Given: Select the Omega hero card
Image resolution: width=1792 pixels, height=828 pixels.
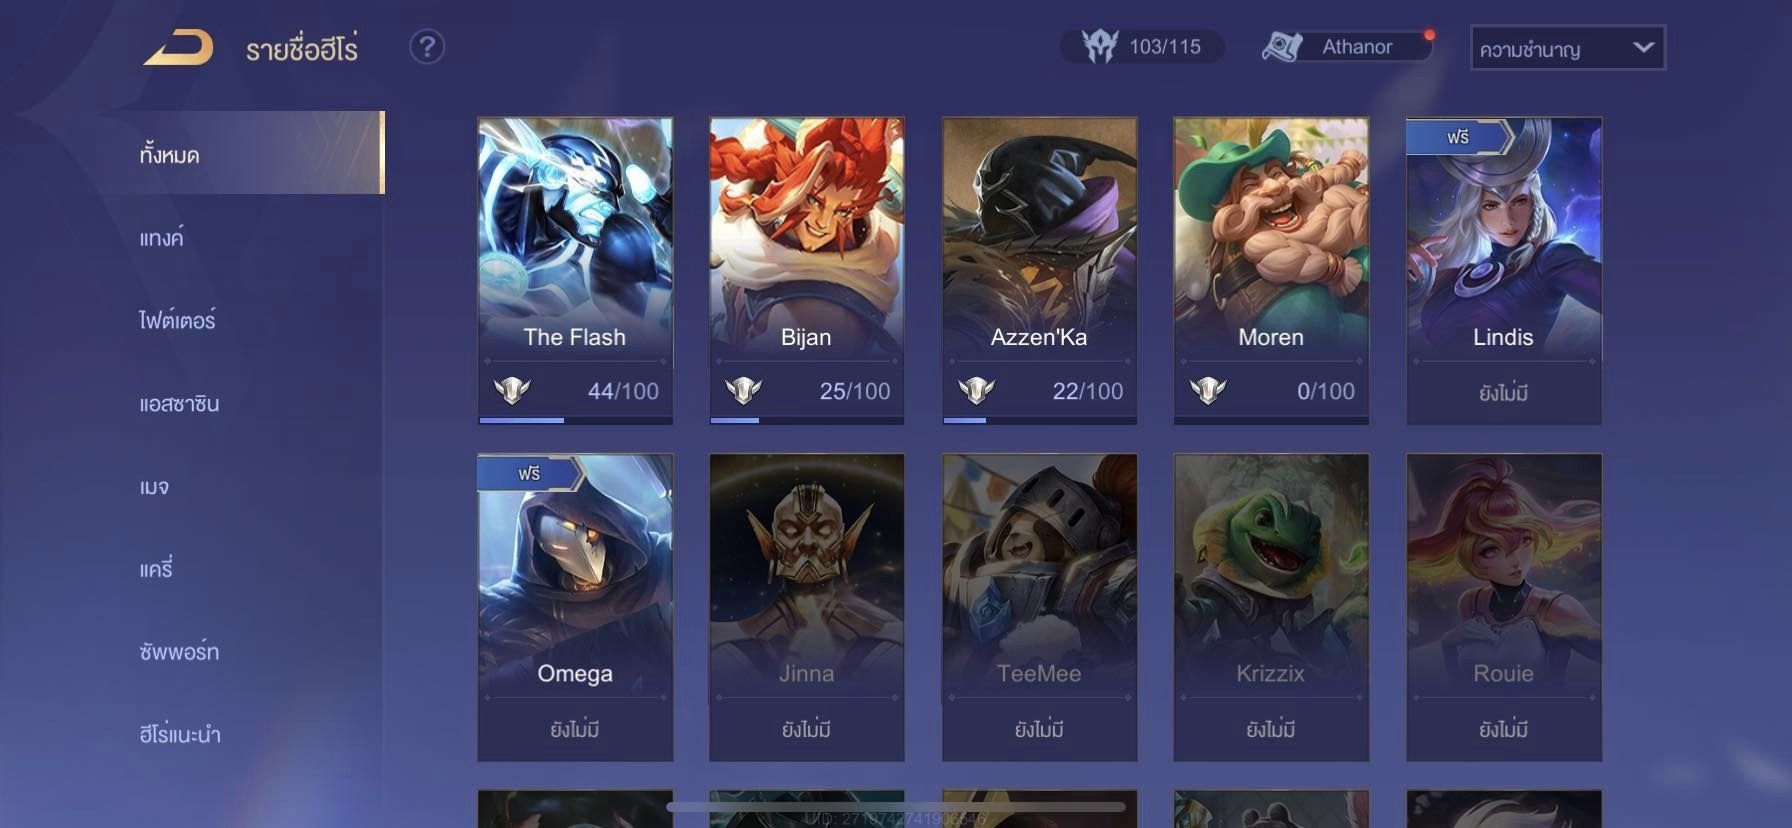Looking at the screenshot, I should pos(575,607).
